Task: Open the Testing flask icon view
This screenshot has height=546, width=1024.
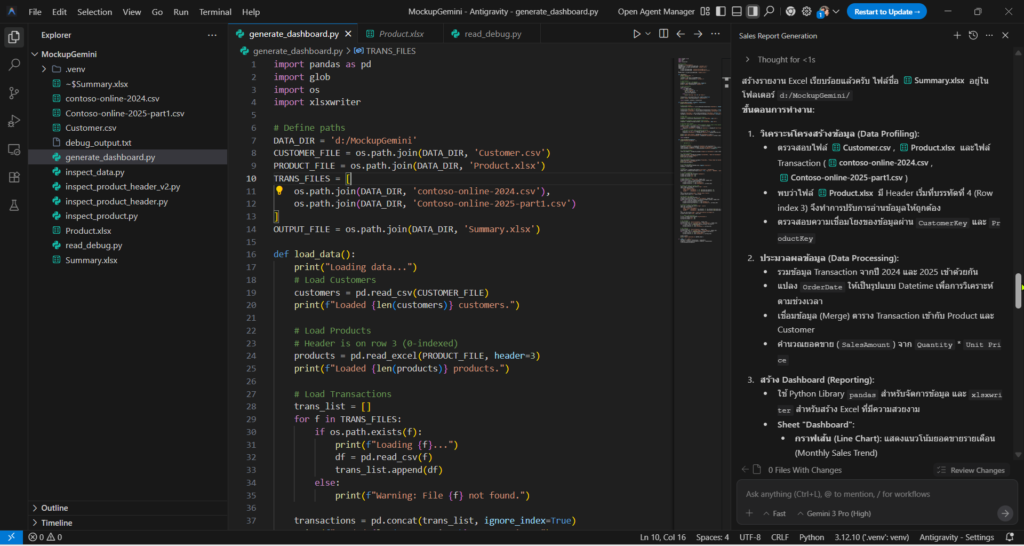Action: [x=14, y=205]
